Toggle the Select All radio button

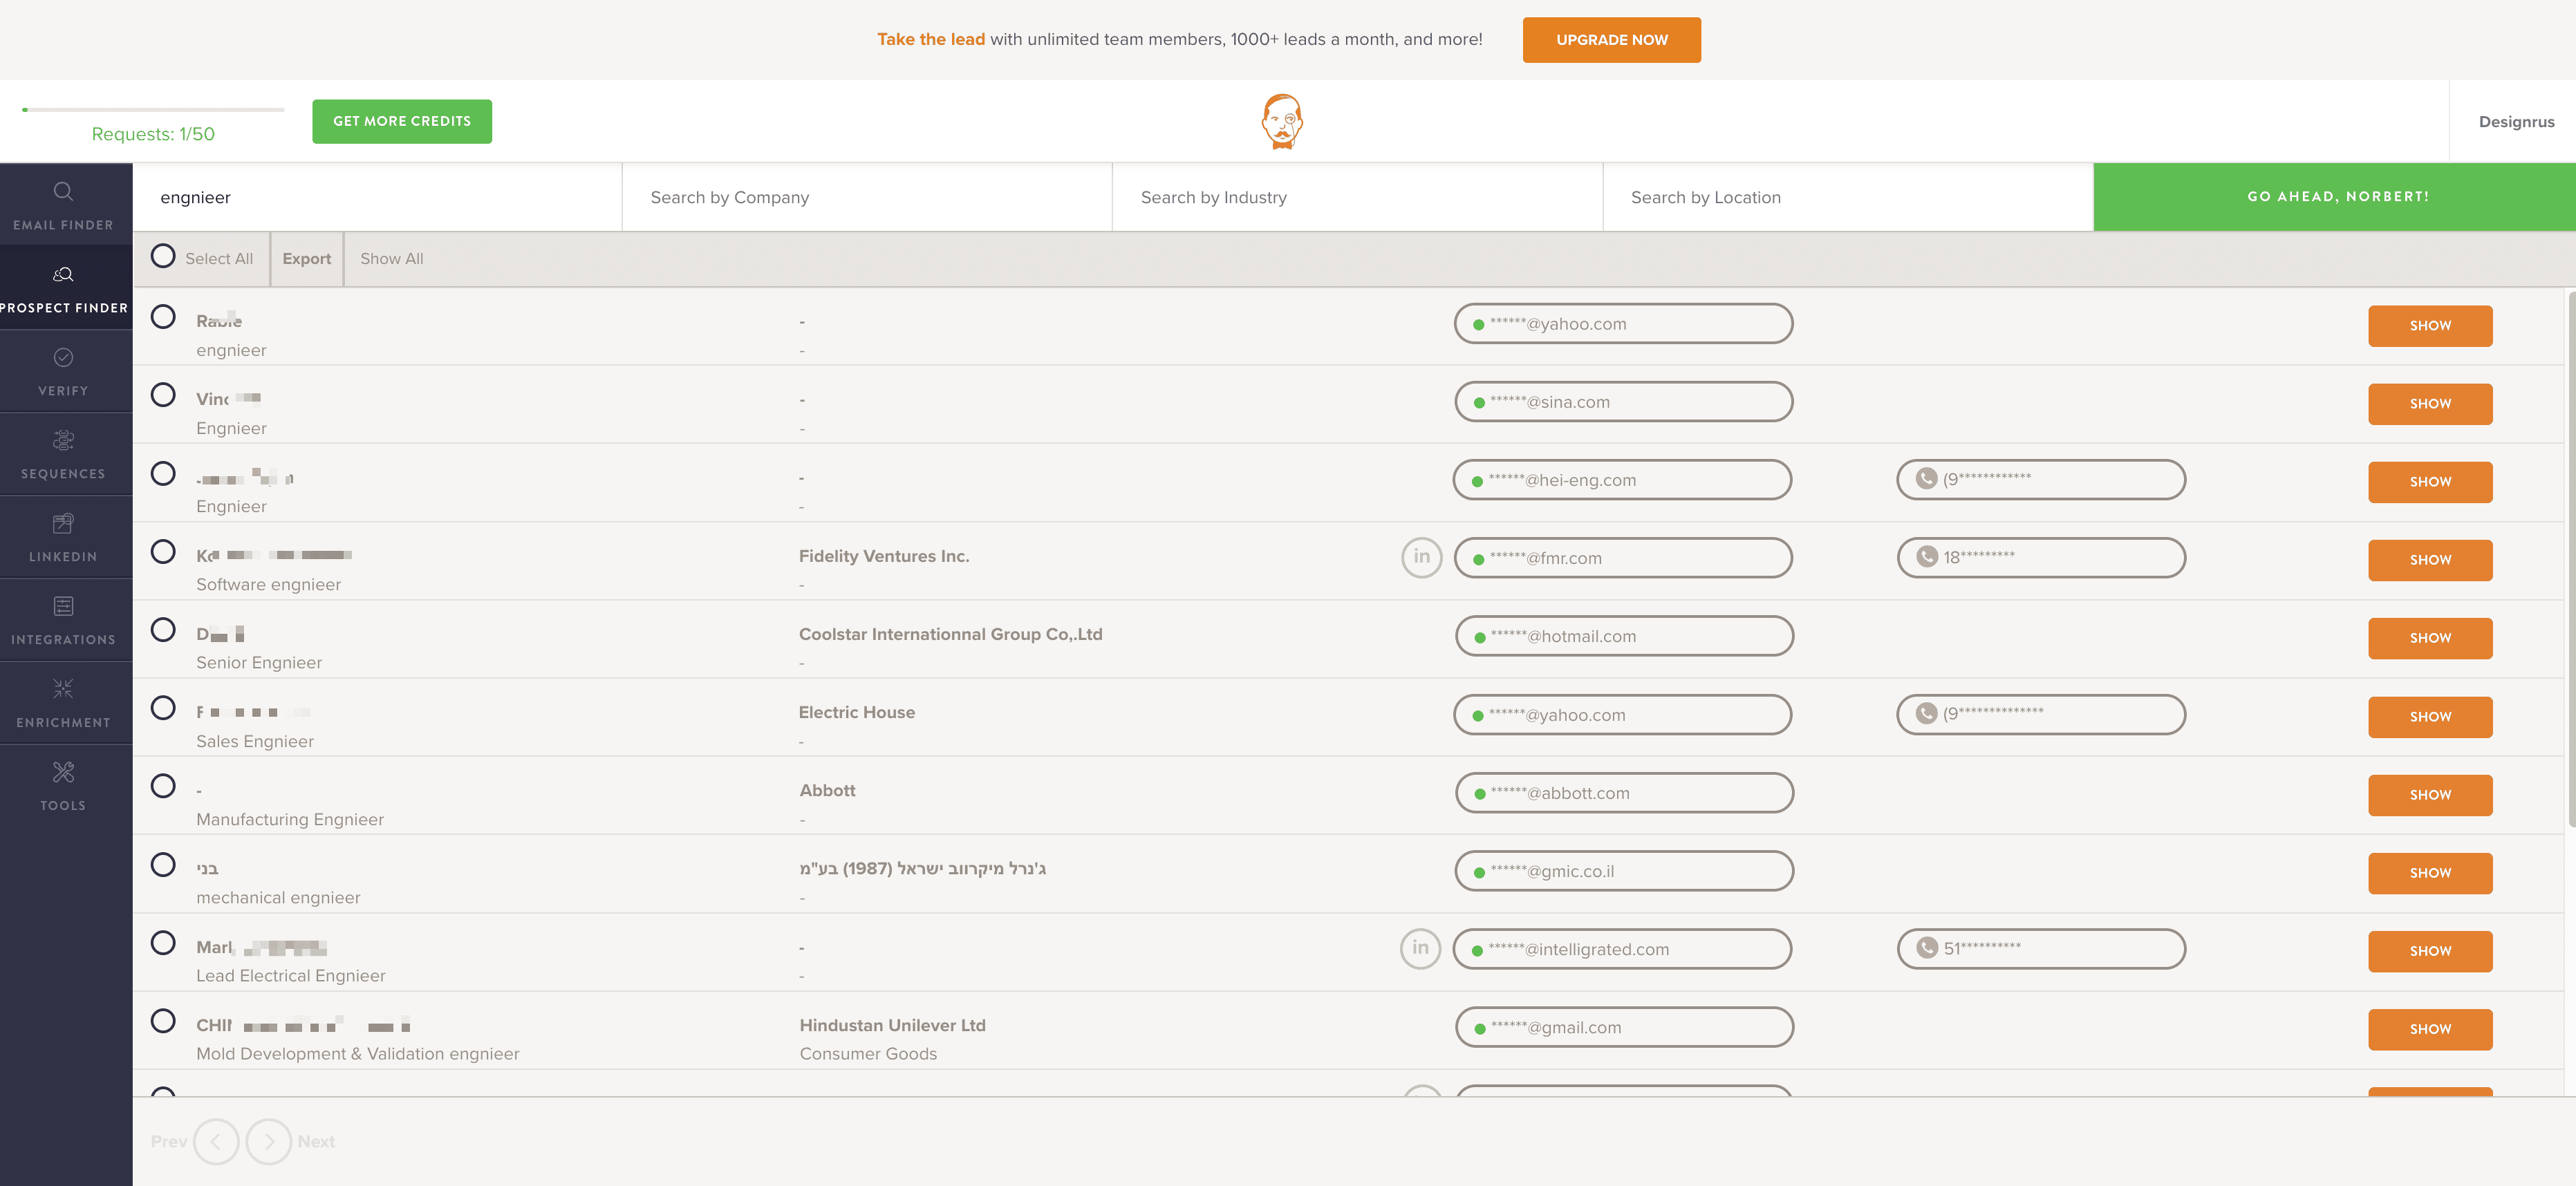(163, 257)
